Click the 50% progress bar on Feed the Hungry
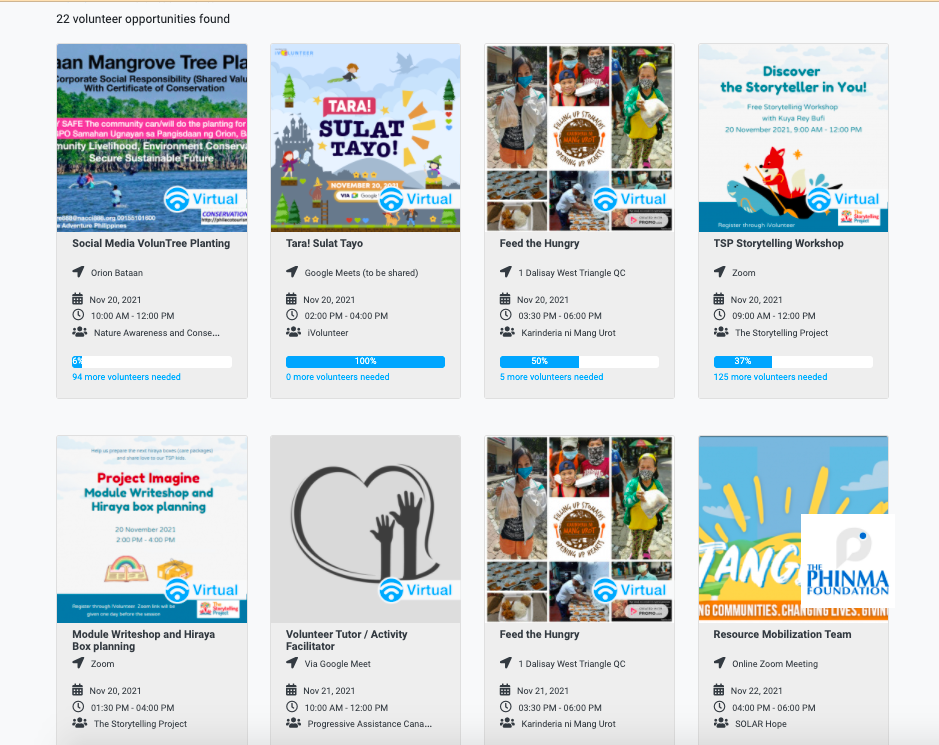The image size is (939, 745). pyautogui.click(x=579, y=362)
